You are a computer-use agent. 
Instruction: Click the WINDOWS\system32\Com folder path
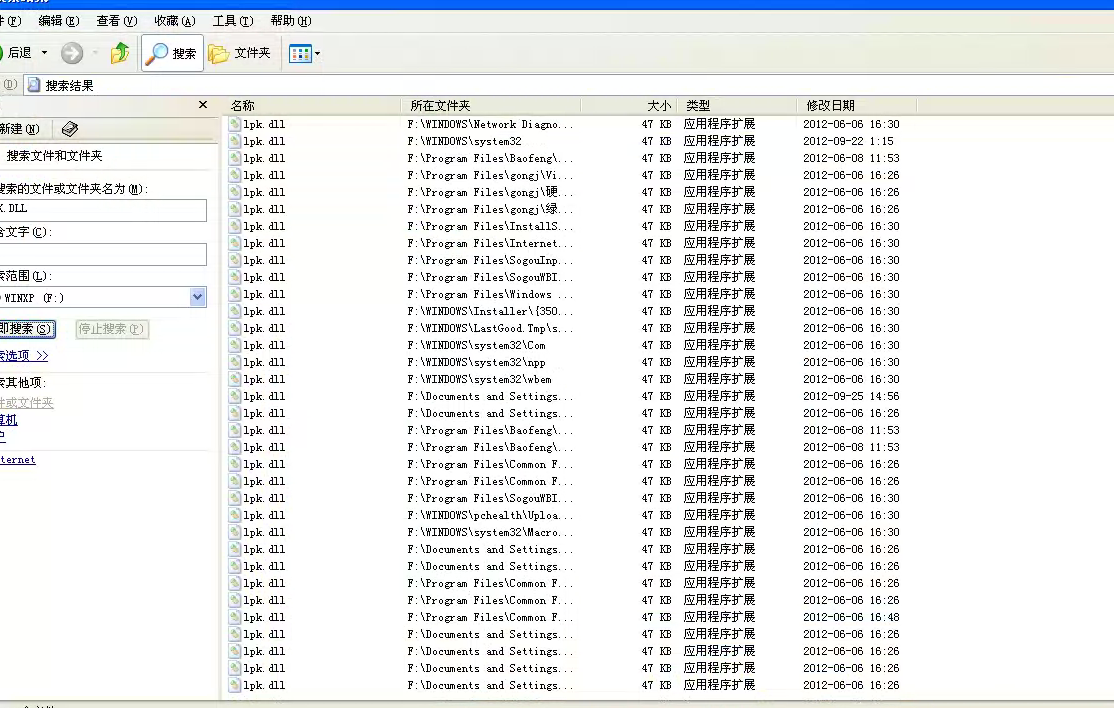click(476, 346)
